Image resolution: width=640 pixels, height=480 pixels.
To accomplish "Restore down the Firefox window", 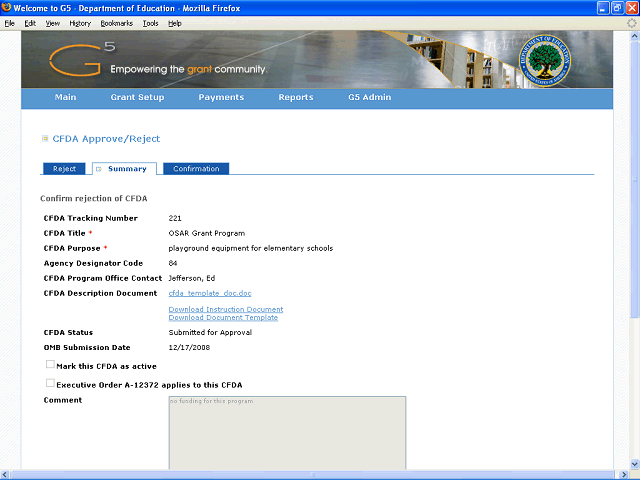I will pyautogui.click(x=618, y=8).
